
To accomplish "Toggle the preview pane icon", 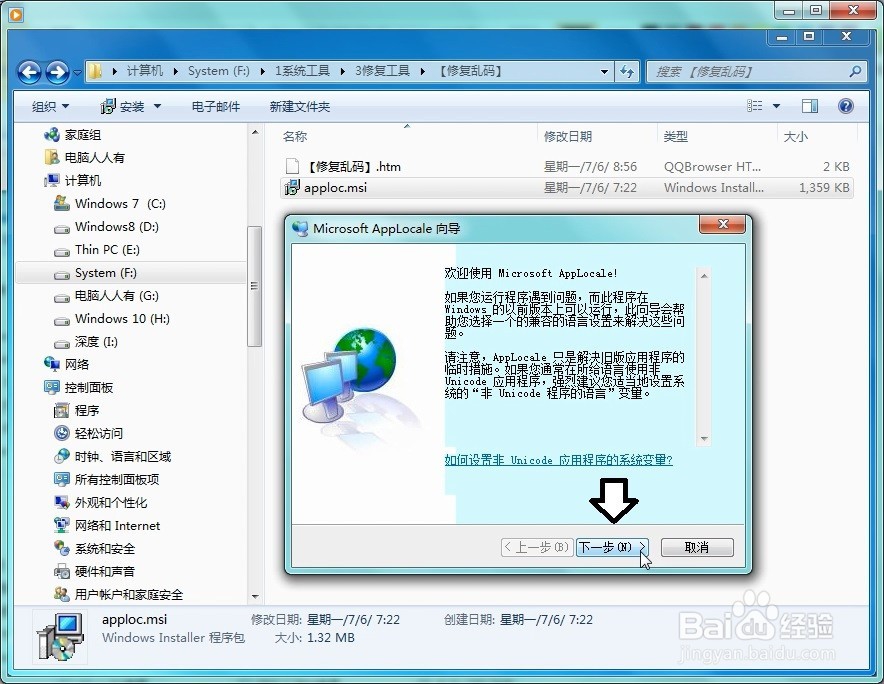I will pos(810,106).
